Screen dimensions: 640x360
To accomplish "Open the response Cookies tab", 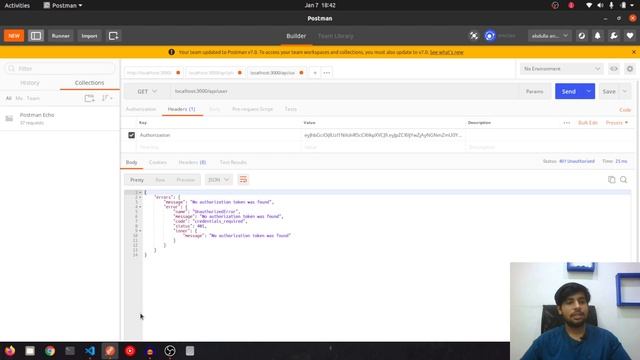I will pos(158,162).
